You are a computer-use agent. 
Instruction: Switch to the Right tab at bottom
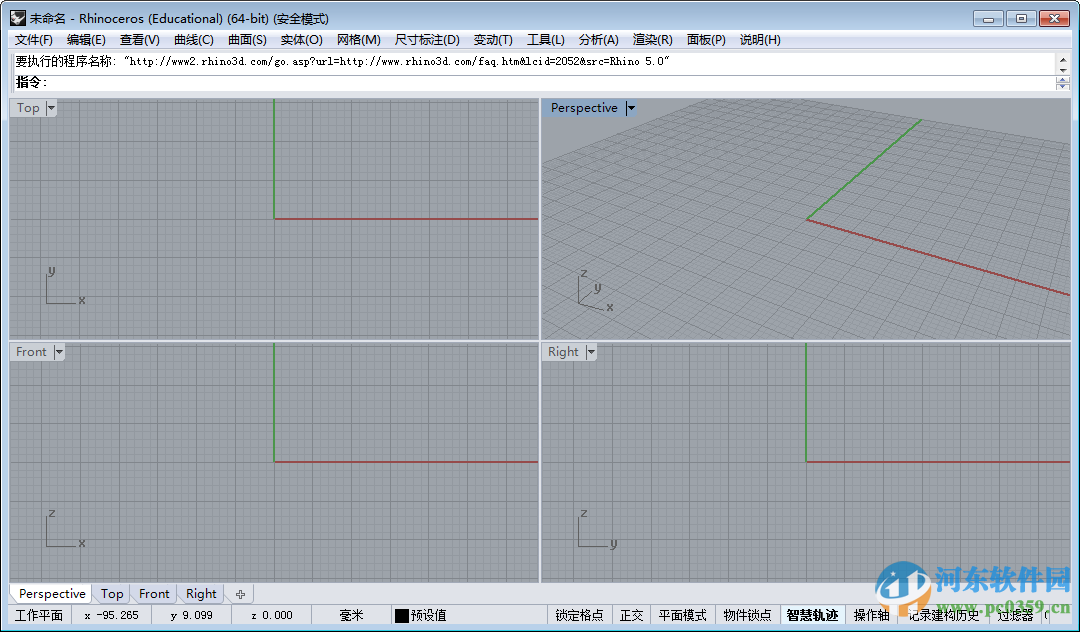[x=200, y=593]
